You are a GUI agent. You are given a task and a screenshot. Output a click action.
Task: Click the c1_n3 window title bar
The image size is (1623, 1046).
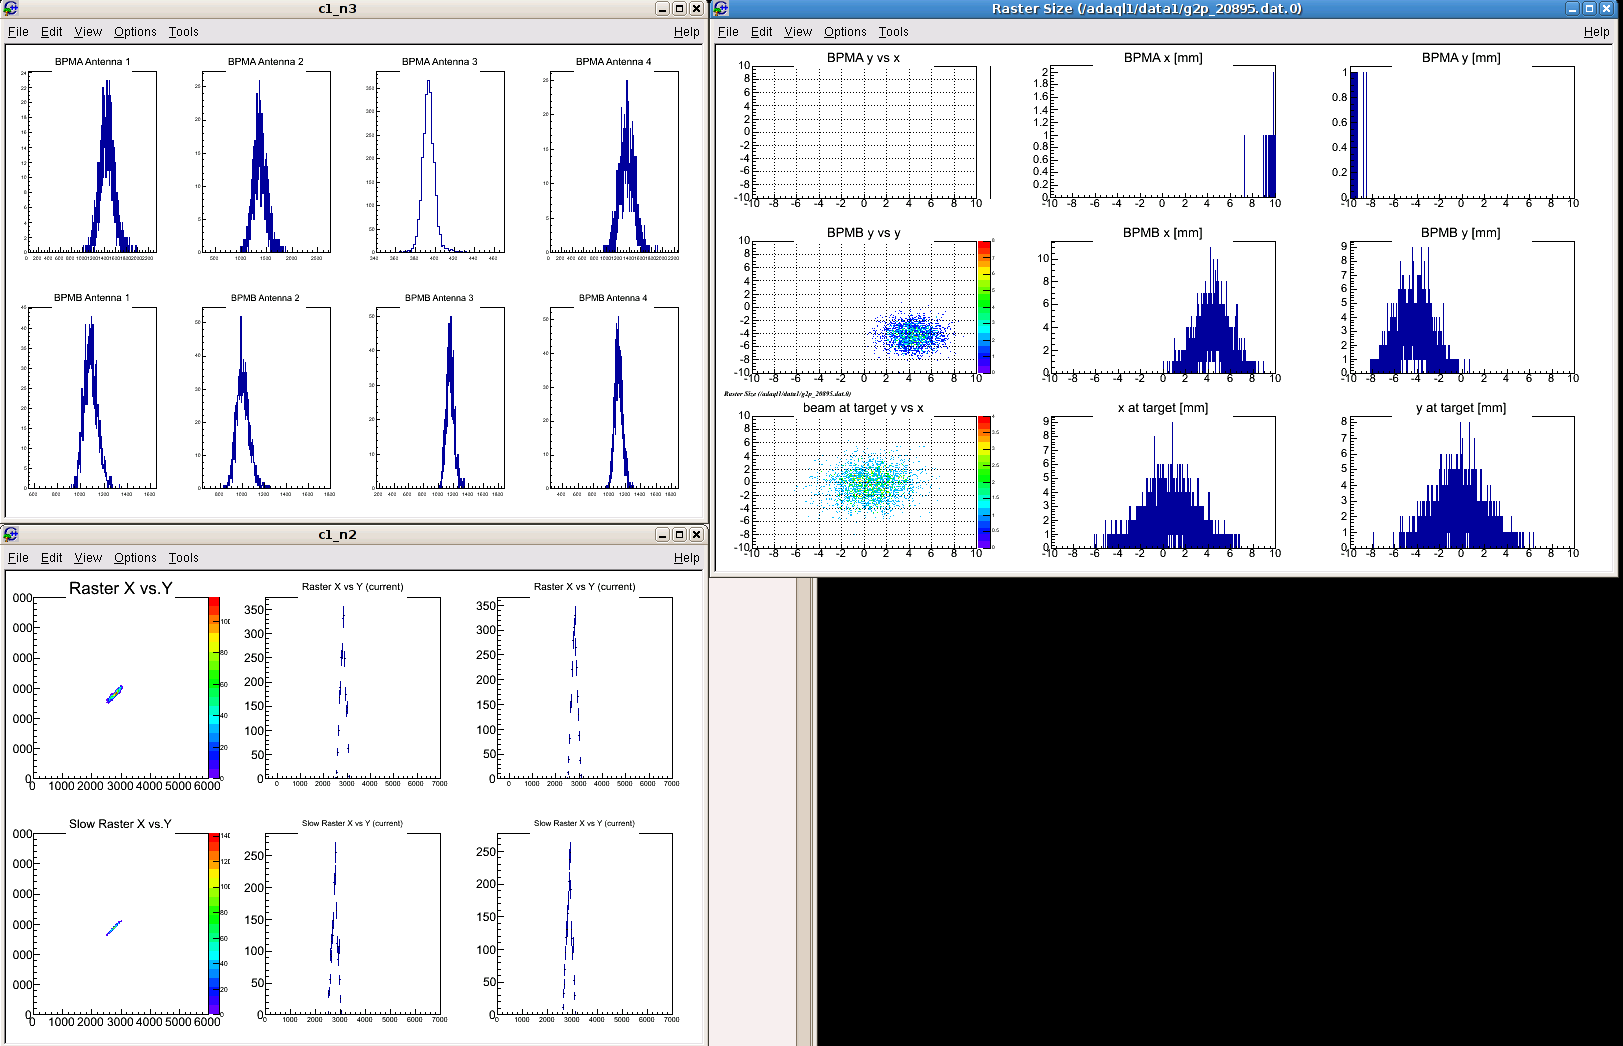pyautogui.click(x=337, y=8)
